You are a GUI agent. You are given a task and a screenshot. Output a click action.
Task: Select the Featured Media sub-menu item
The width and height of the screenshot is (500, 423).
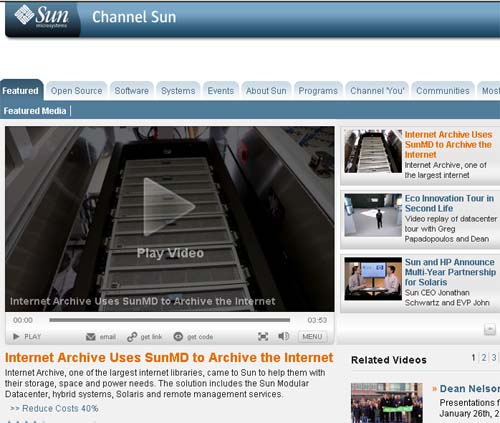click(35, 111)
